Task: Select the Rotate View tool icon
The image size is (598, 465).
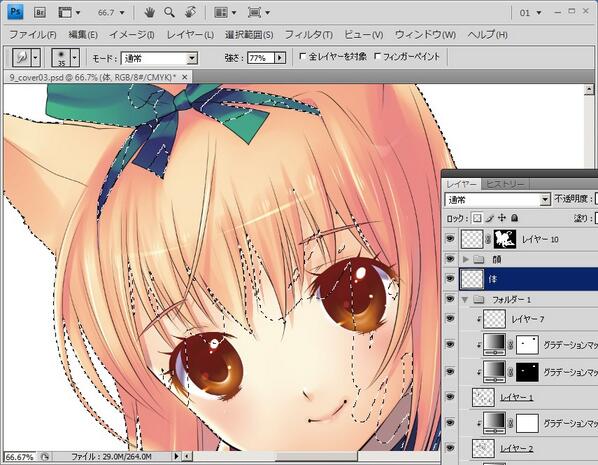Action: (190, 13)
